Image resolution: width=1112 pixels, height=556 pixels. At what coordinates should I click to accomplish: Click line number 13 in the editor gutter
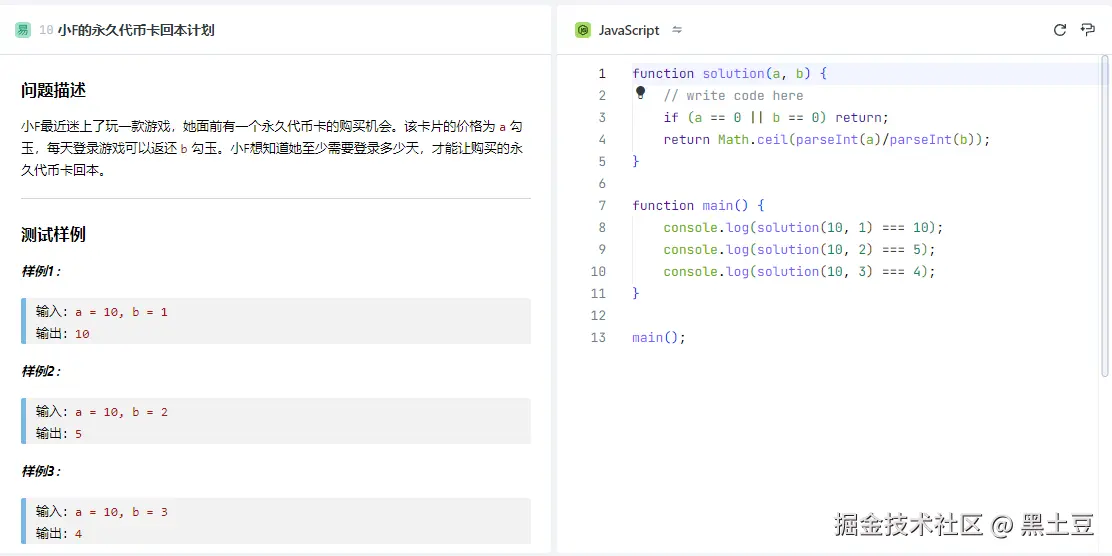[x=599, y=338]
